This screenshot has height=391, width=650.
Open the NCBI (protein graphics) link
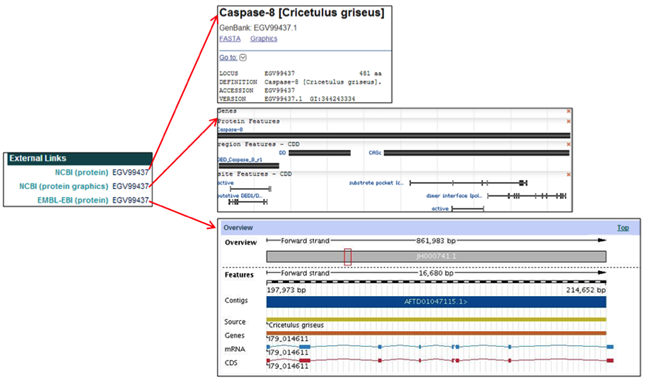(x=63, y=187)
